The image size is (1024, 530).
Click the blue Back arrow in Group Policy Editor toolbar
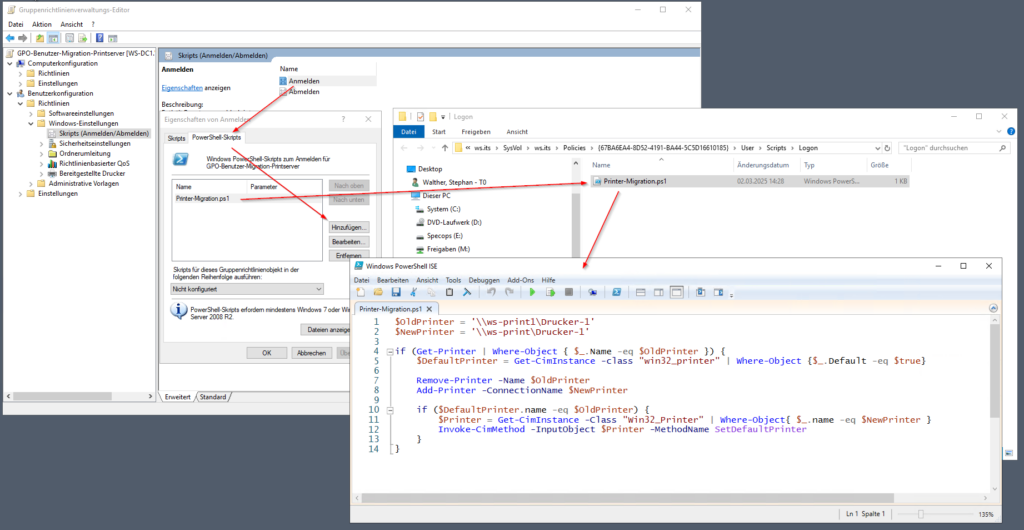pyautogui.click(x=10, y=38)
